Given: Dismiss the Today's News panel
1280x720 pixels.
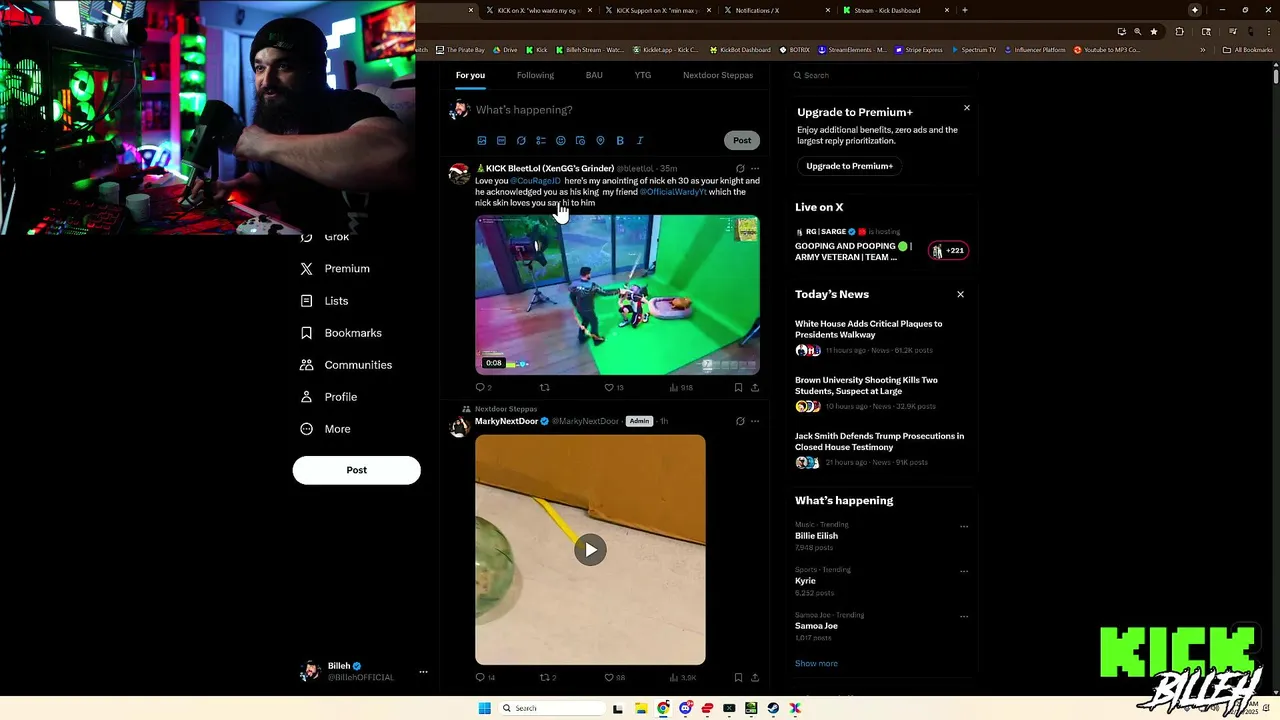Looking at the screenshot, I should (x=961, y=294).
